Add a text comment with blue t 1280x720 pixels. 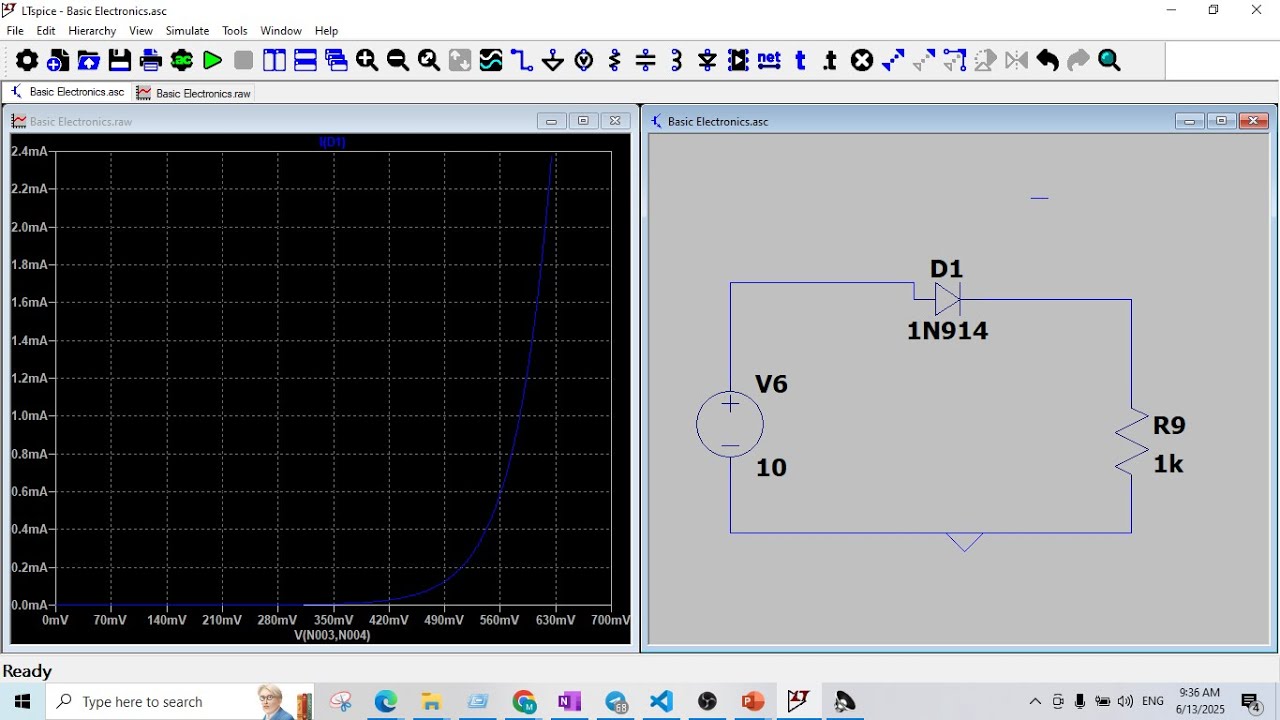(x=800, y=61)
